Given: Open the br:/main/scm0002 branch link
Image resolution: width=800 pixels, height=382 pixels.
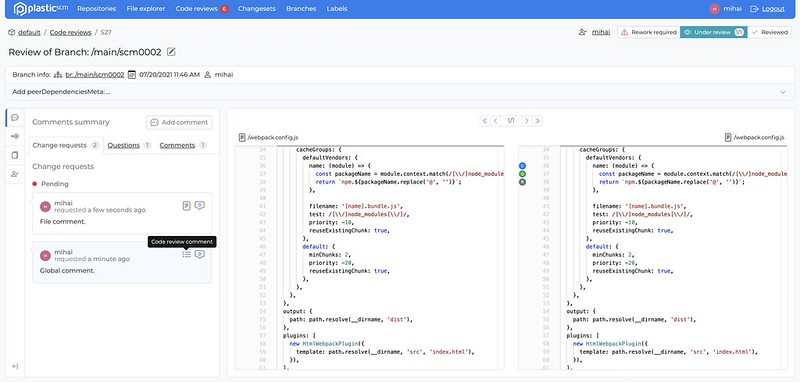Looking at the screenshot, I should [95, 74].
